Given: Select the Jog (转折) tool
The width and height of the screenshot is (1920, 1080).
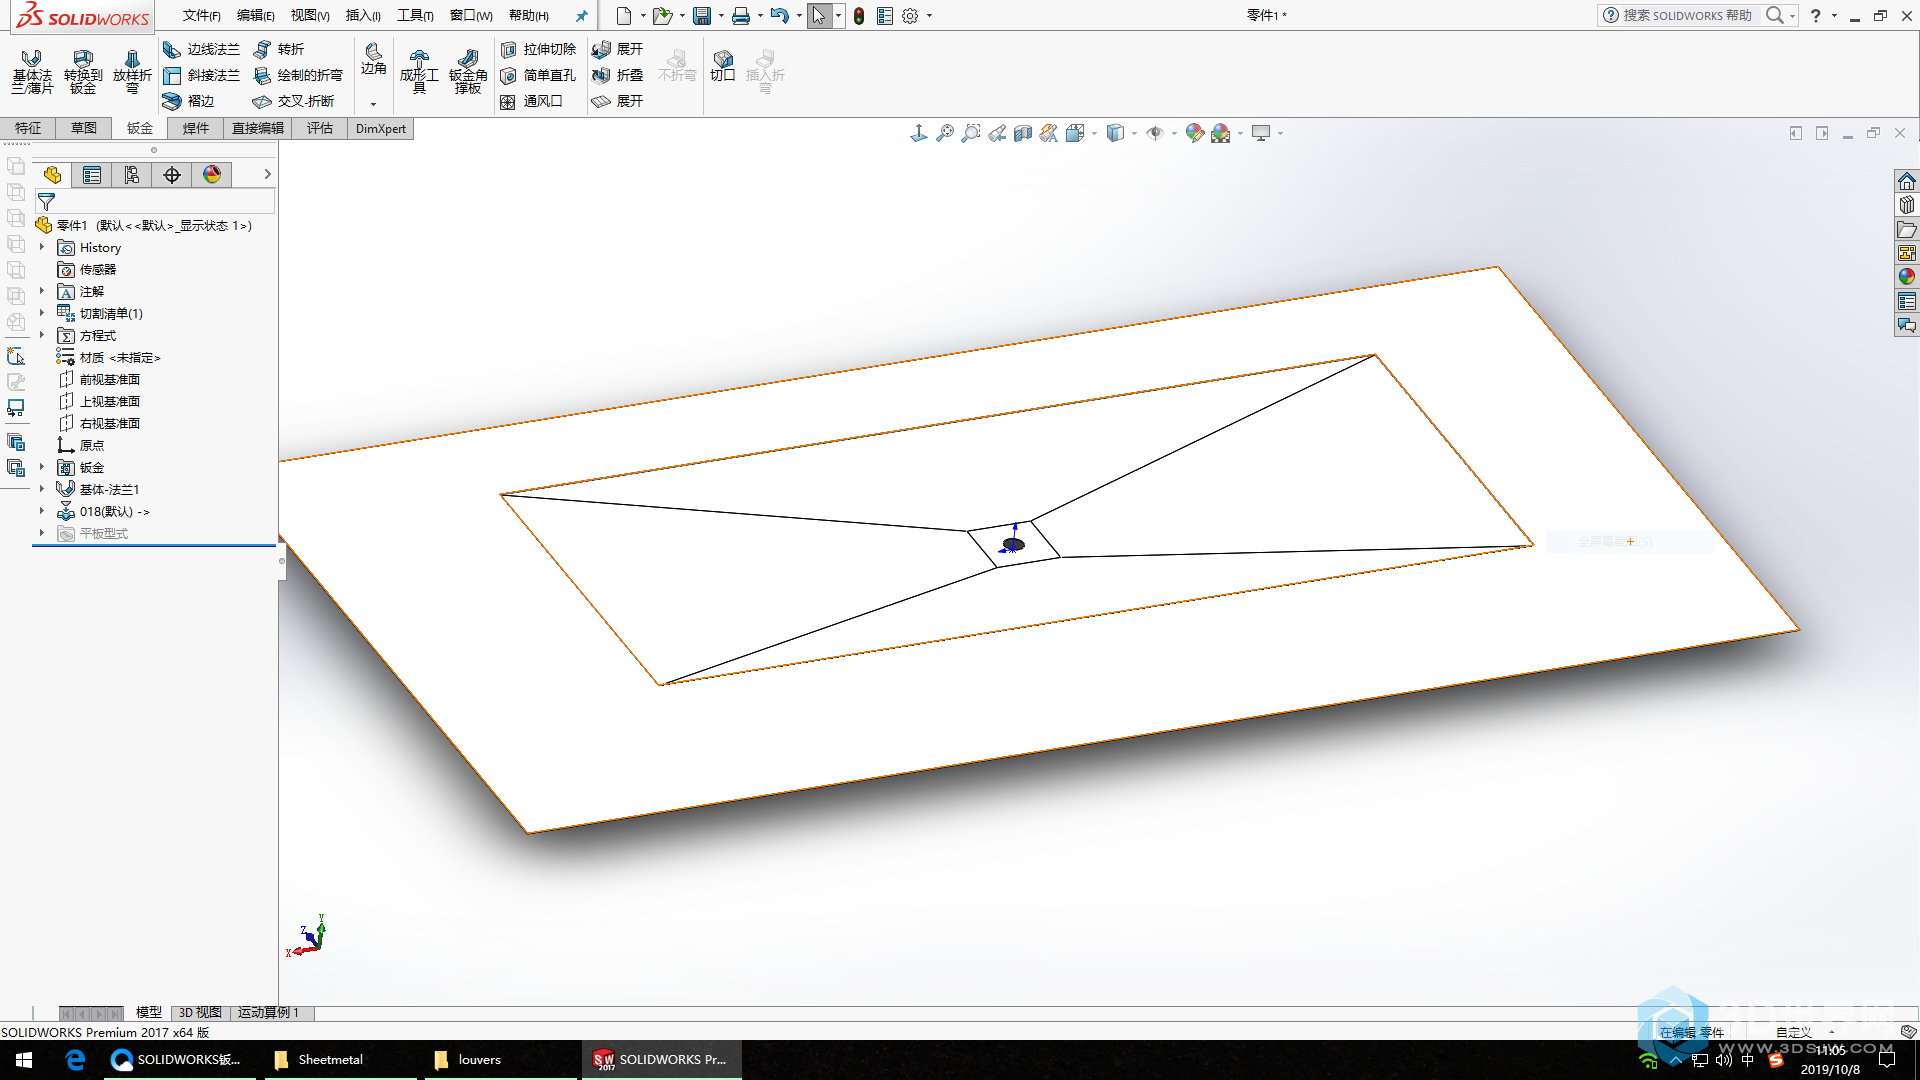Looking at the screenshot, I should click(279, 49).
